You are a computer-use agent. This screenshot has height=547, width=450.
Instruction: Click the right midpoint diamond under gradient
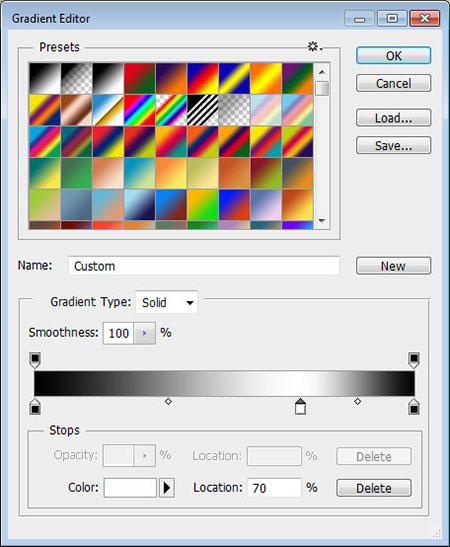click(x=357, y=402)
